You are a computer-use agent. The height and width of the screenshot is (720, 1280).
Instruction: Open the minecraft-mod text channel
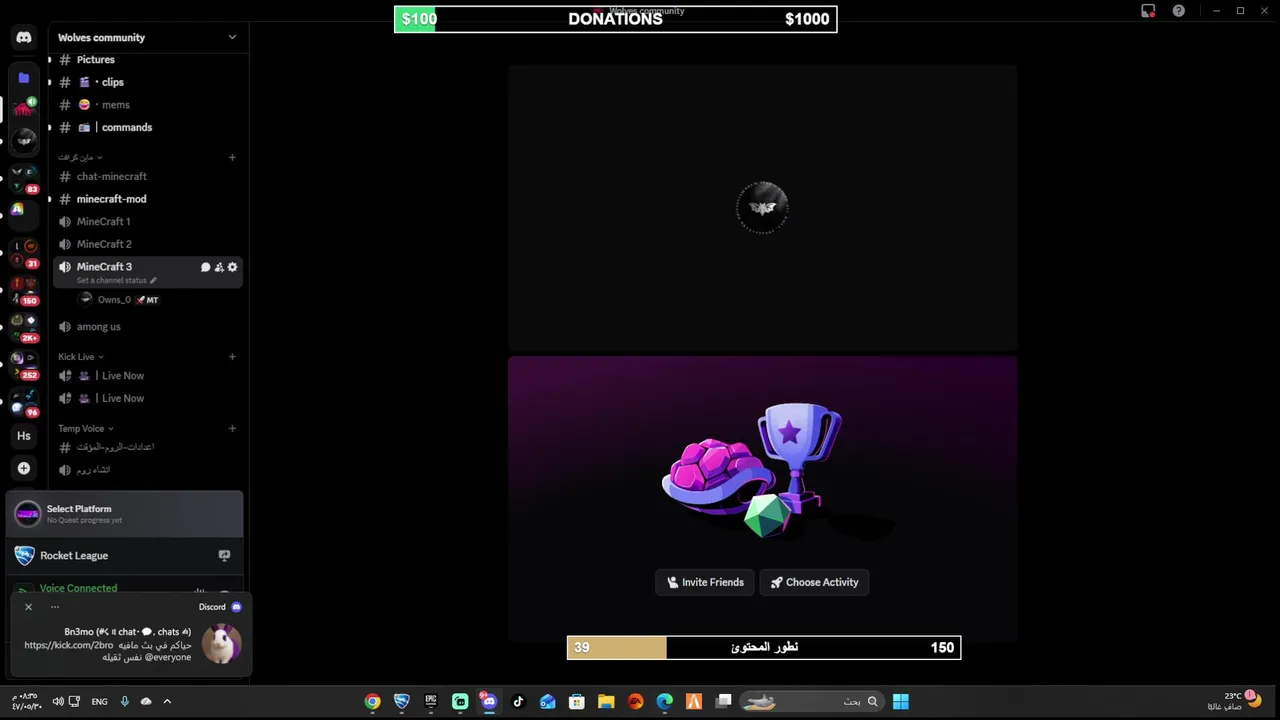click(148, 199)
